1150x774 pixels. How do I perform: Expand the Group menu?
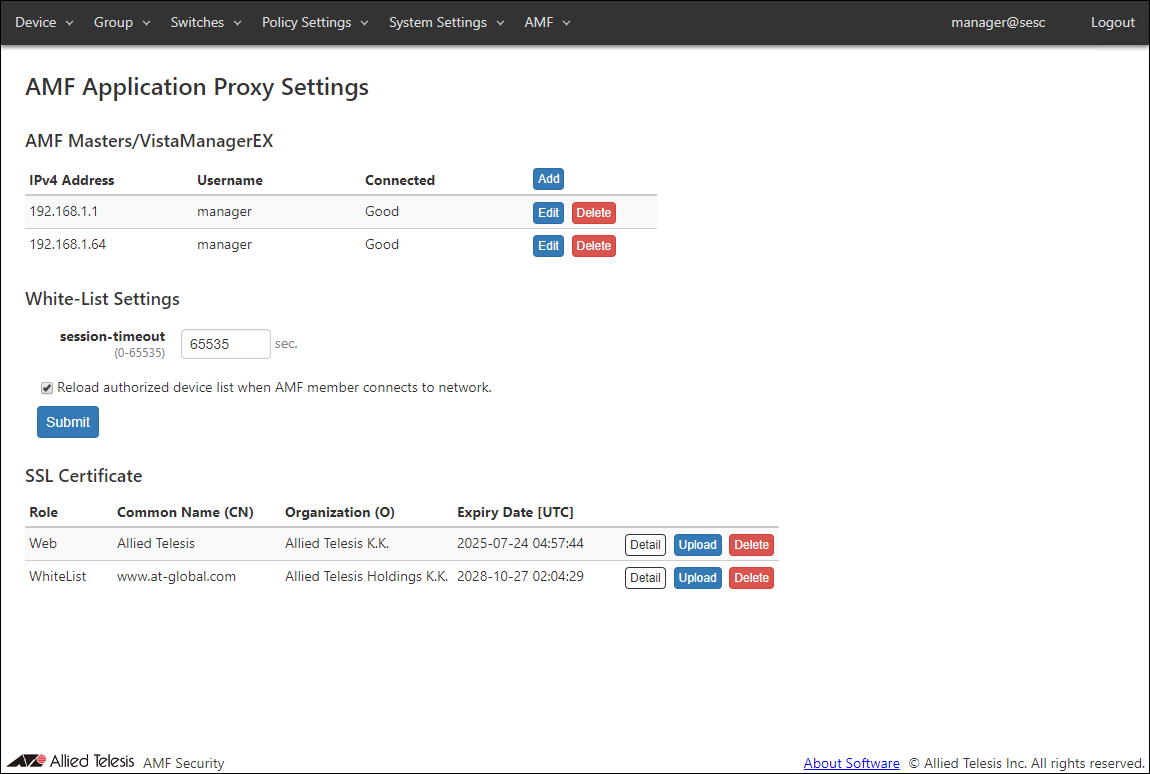point(121,22)
